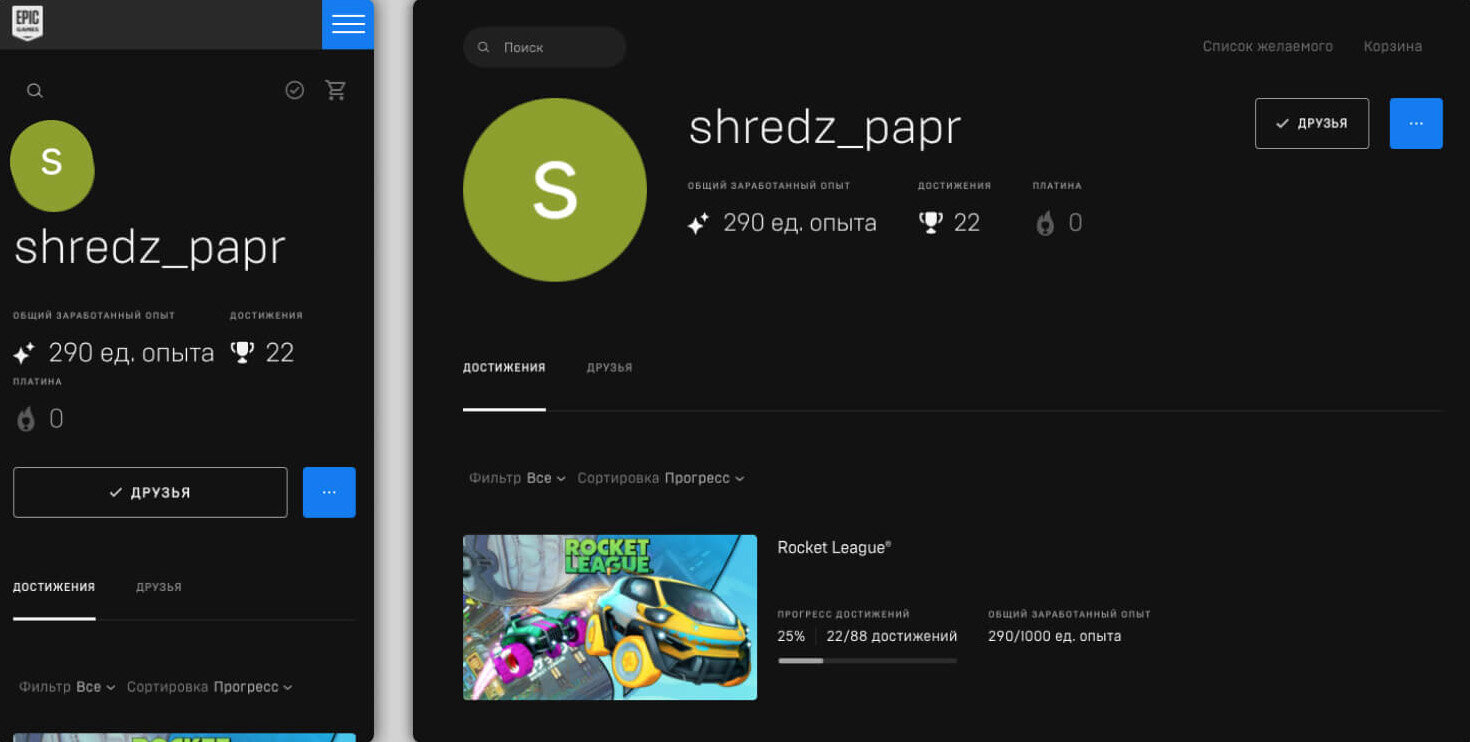This screenshot has height=742, width=1470.
Task: Switch to ДОСТИЖЕНИЯ tab in desktop view
Action: coord(504,368)
